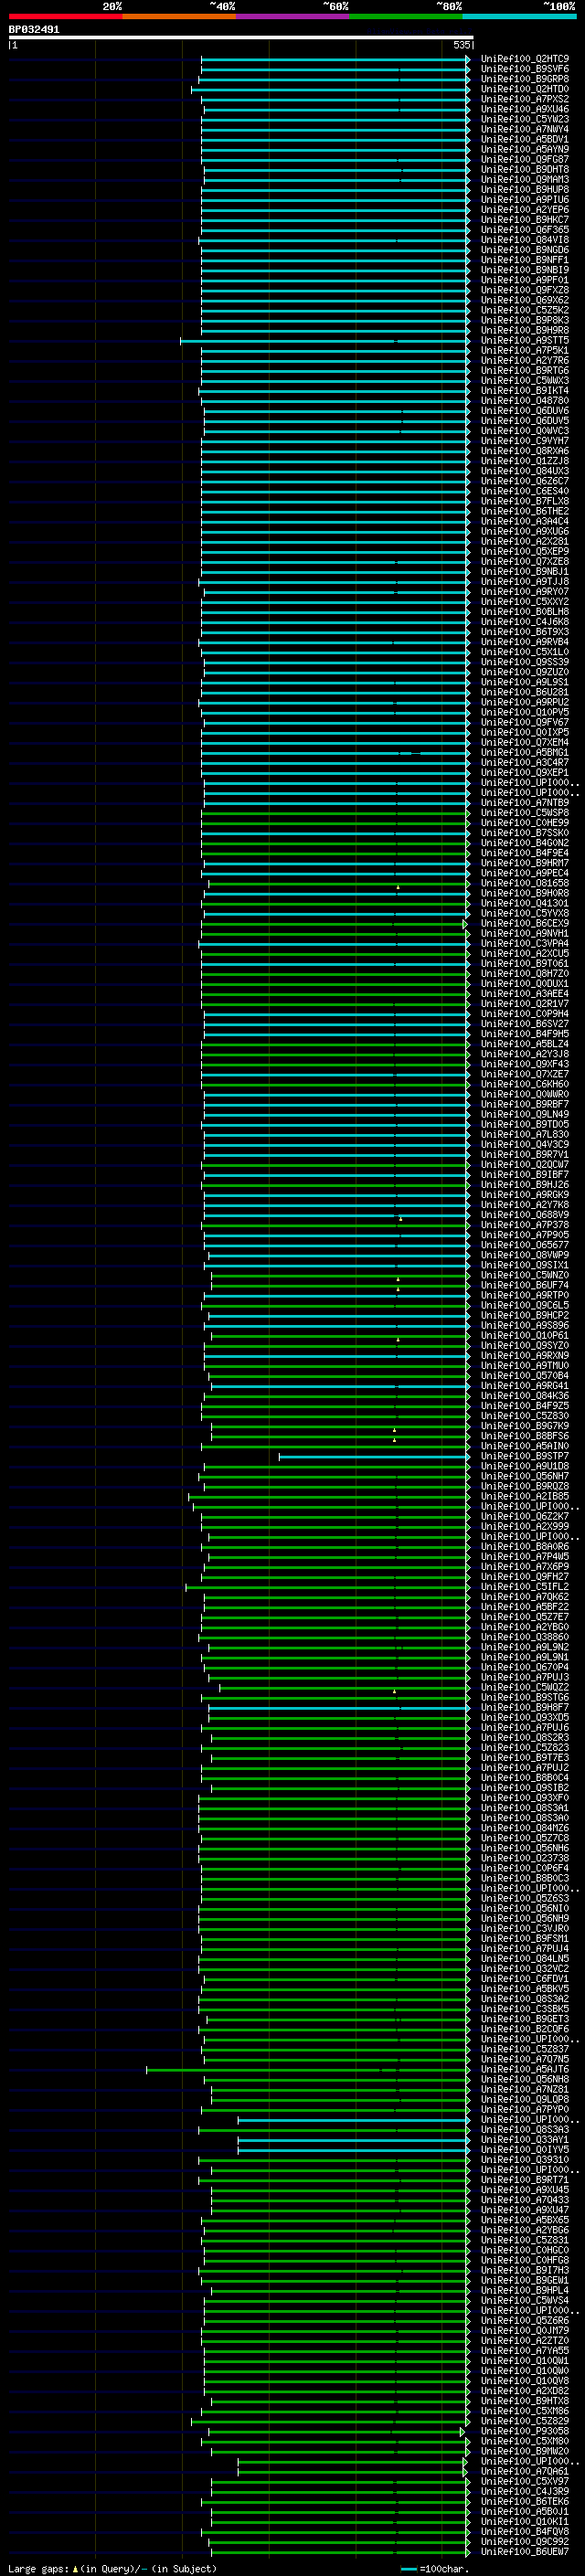585x2576 pixels.
Task: Click UniRef100_Q84VI8 label
Action: (524, 240)
